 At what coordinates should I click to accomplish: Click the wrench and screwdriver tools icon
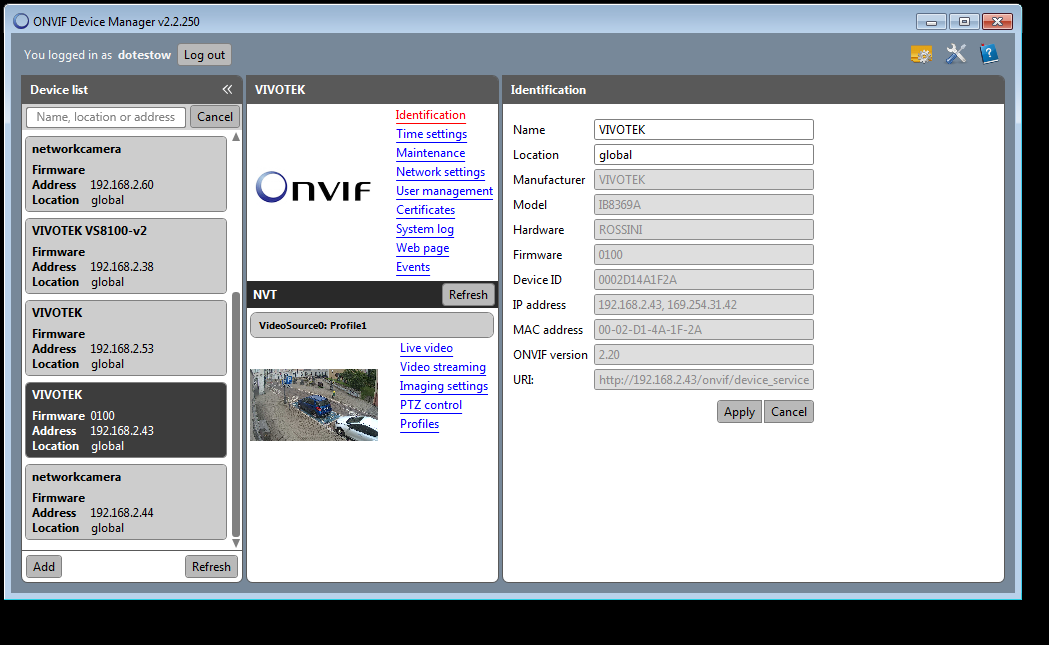tap(955, 55)
